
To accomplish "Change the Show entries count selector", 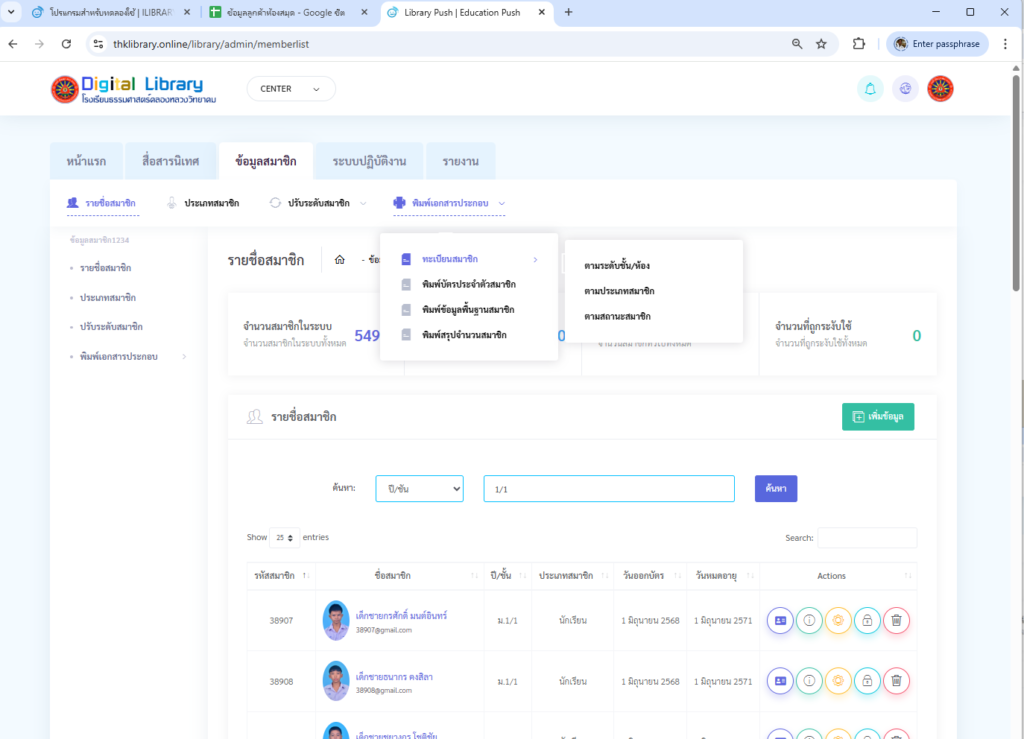I will coord(284,538).
